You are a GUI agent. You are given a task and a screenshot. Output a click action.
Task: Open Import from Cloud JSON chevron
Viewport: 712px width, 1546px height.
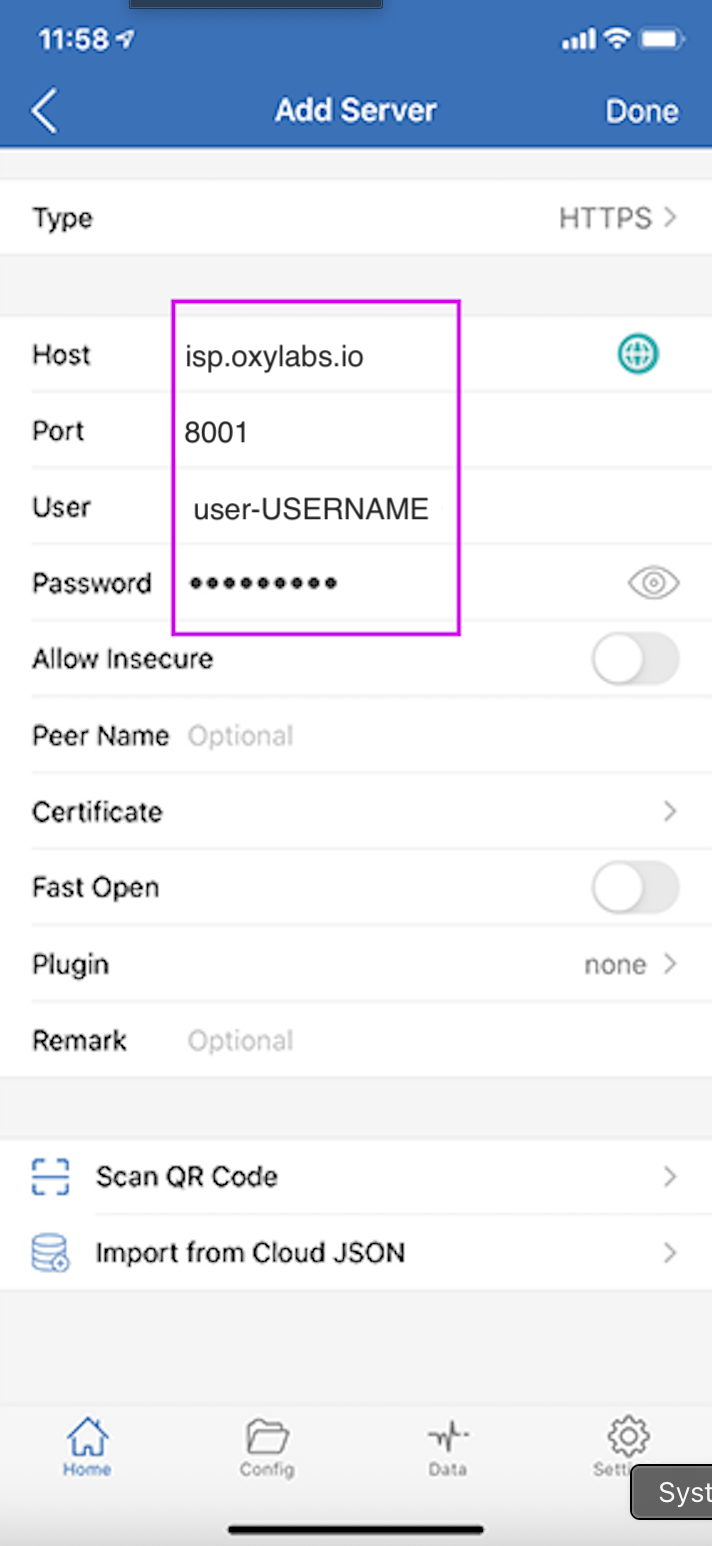670,1253
